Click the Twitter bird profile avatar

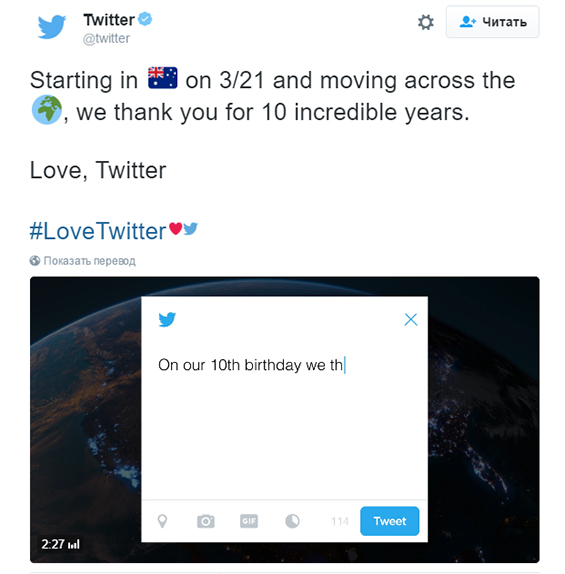[x=52, y=26]
